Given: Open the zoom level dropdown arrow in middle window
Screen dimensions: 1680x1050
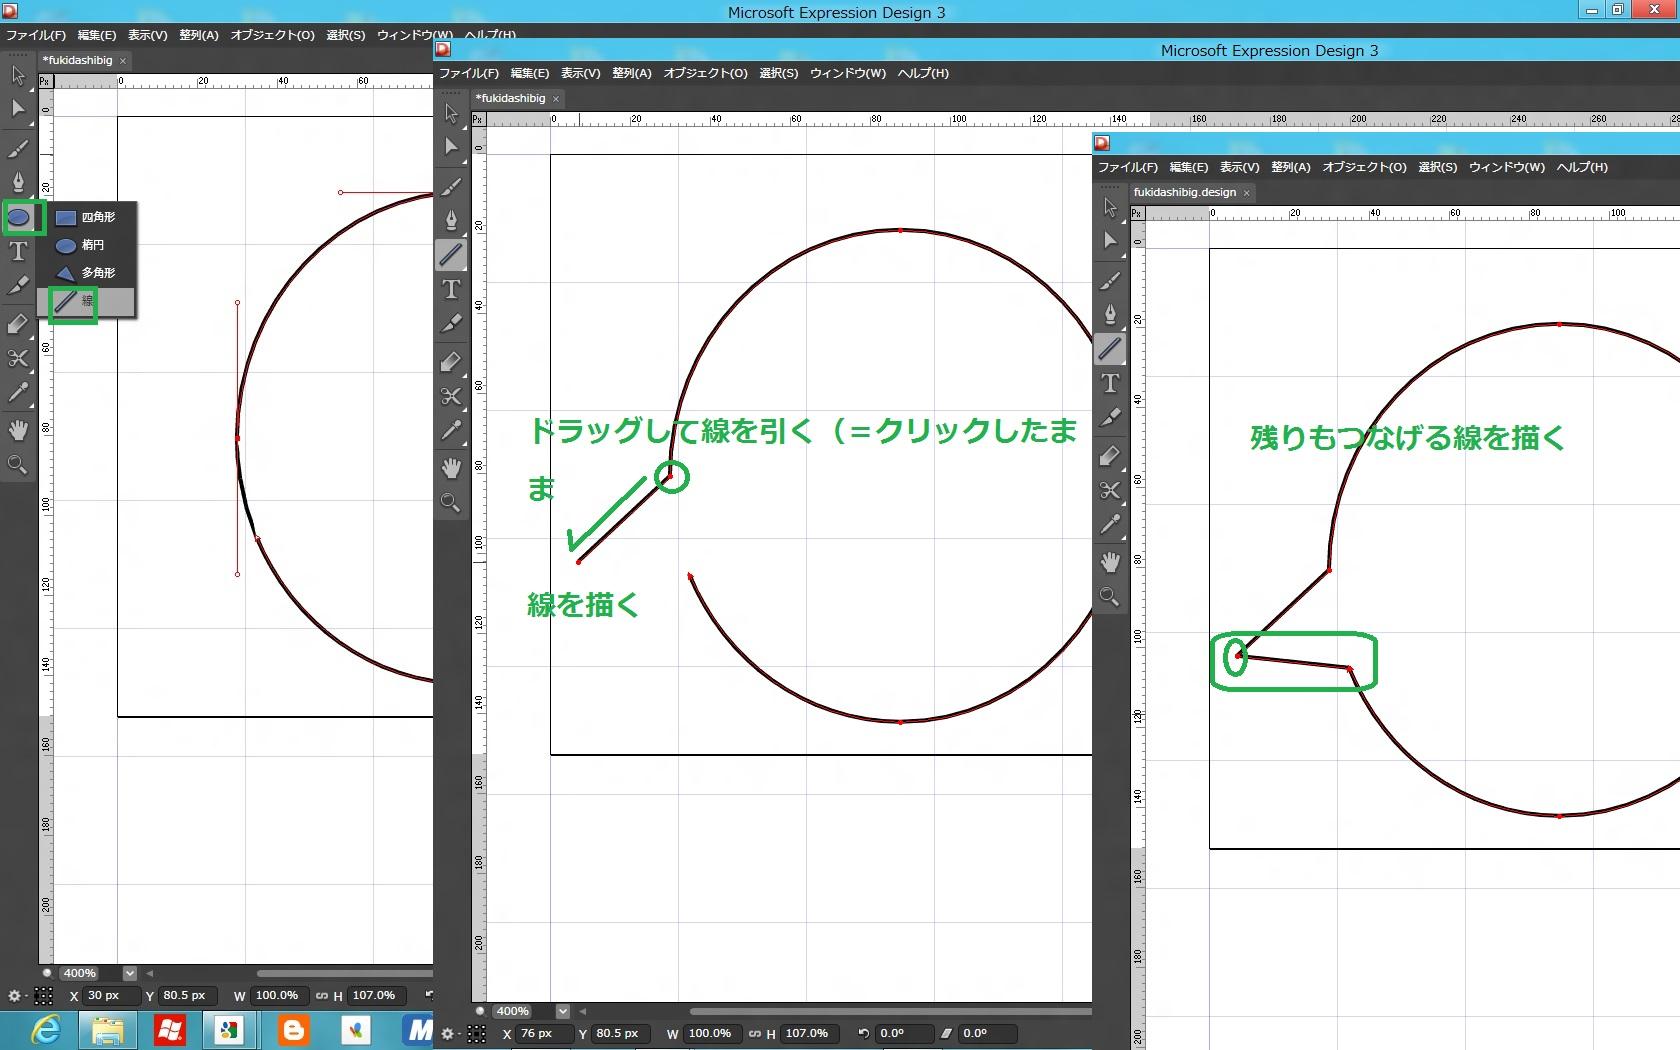Looking at the screenshot, I should click(x=562, y=1012).
